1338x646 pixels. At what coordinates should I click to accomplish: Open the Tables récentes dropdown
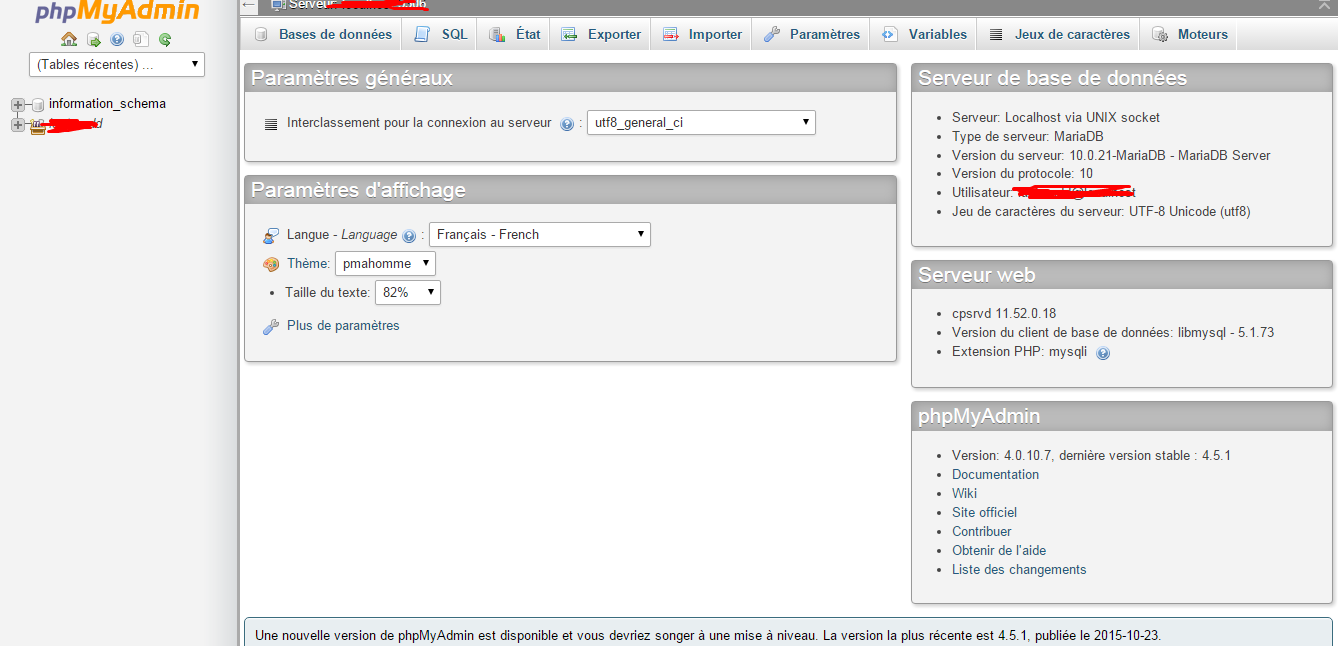pos(117,64)
